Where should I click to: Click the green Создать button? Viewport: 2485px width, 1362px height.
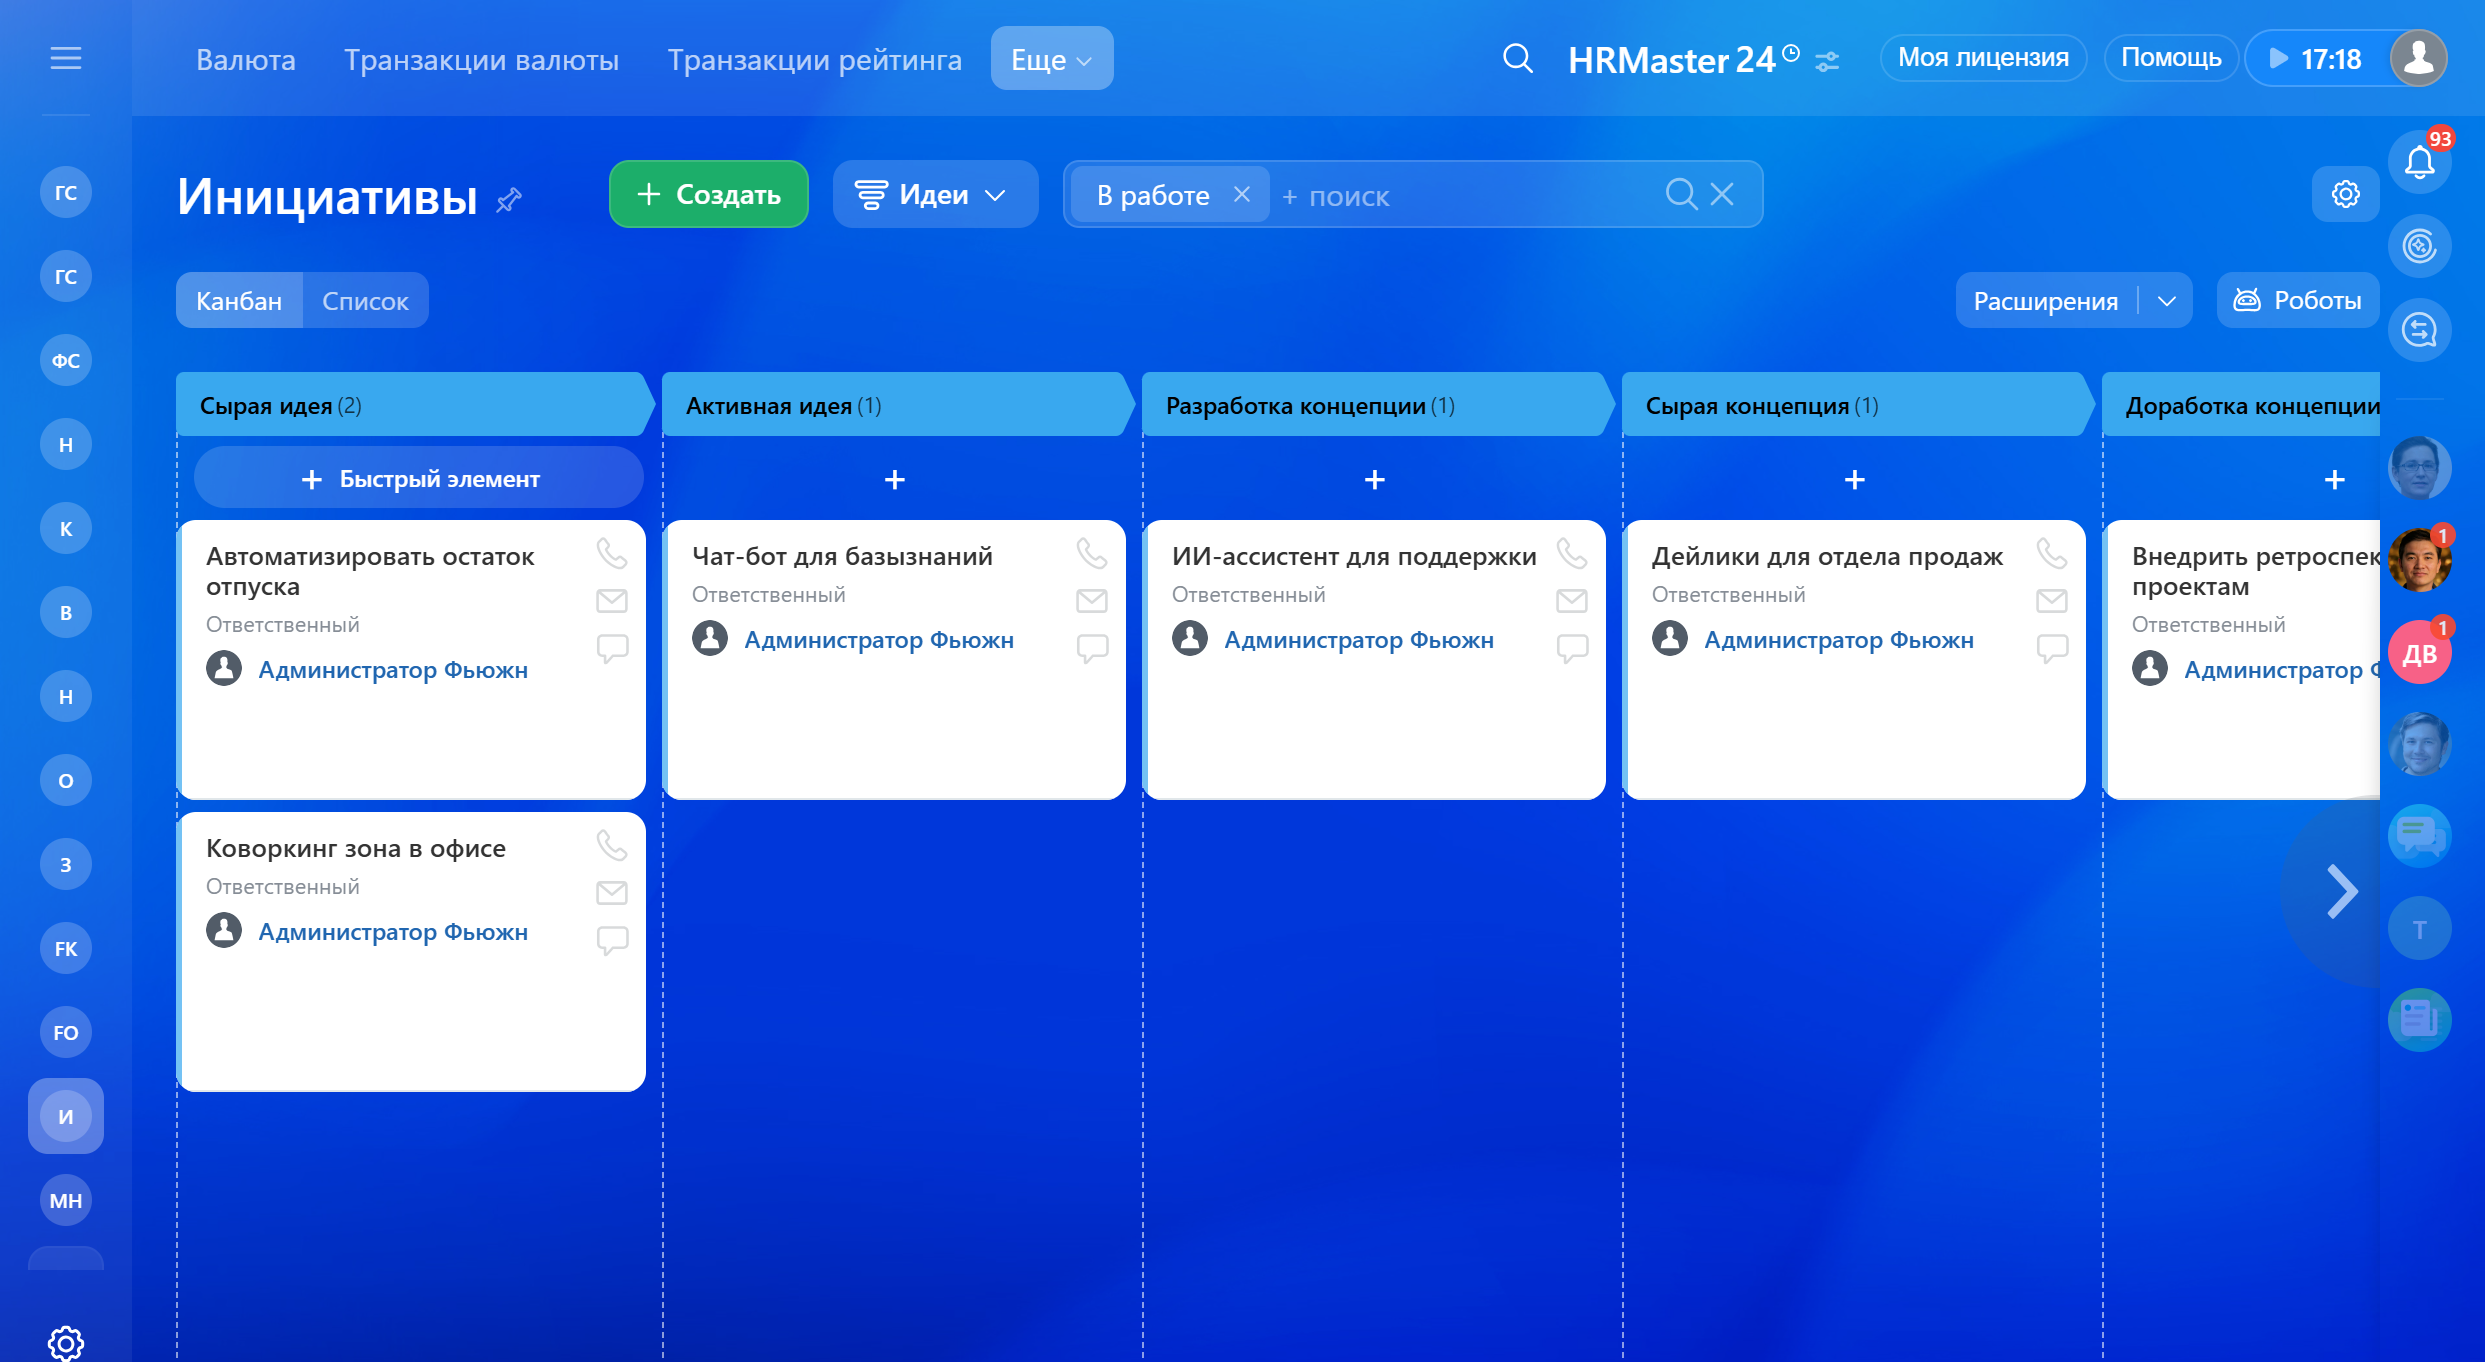(708, 194)
